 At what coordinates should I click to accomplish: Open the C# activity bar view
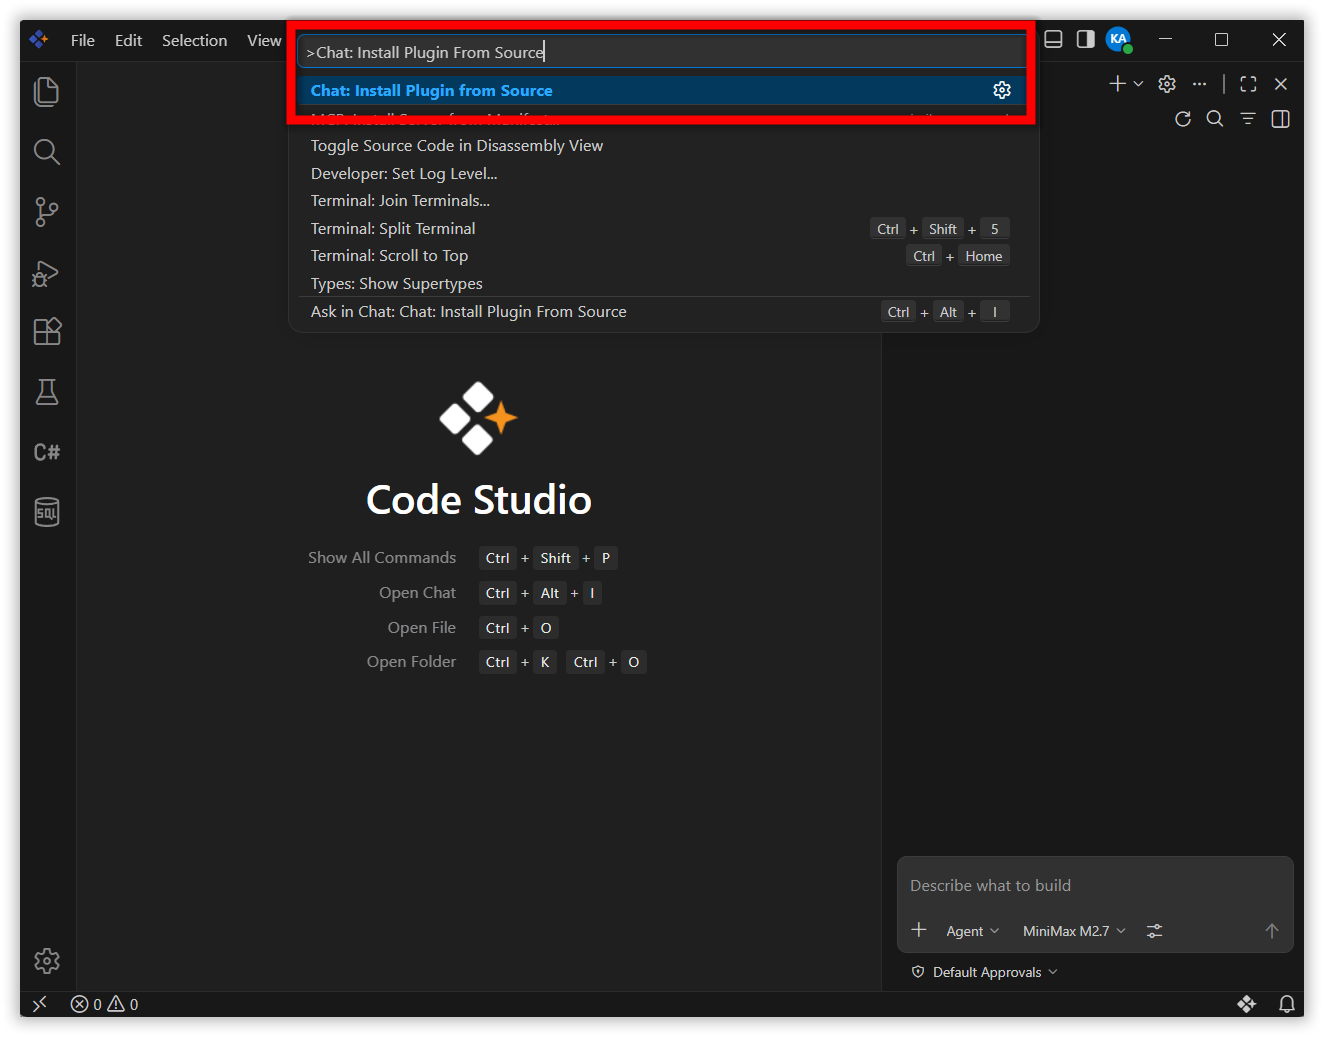pyautogui.click(x=47, y=452)
